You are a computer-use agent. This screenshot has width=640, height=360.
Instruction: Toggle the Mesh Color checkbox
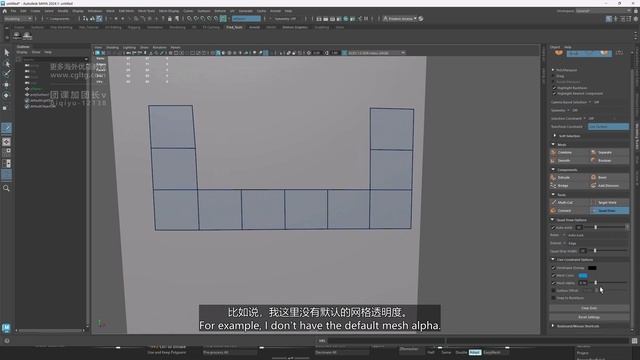pos(553,276)
